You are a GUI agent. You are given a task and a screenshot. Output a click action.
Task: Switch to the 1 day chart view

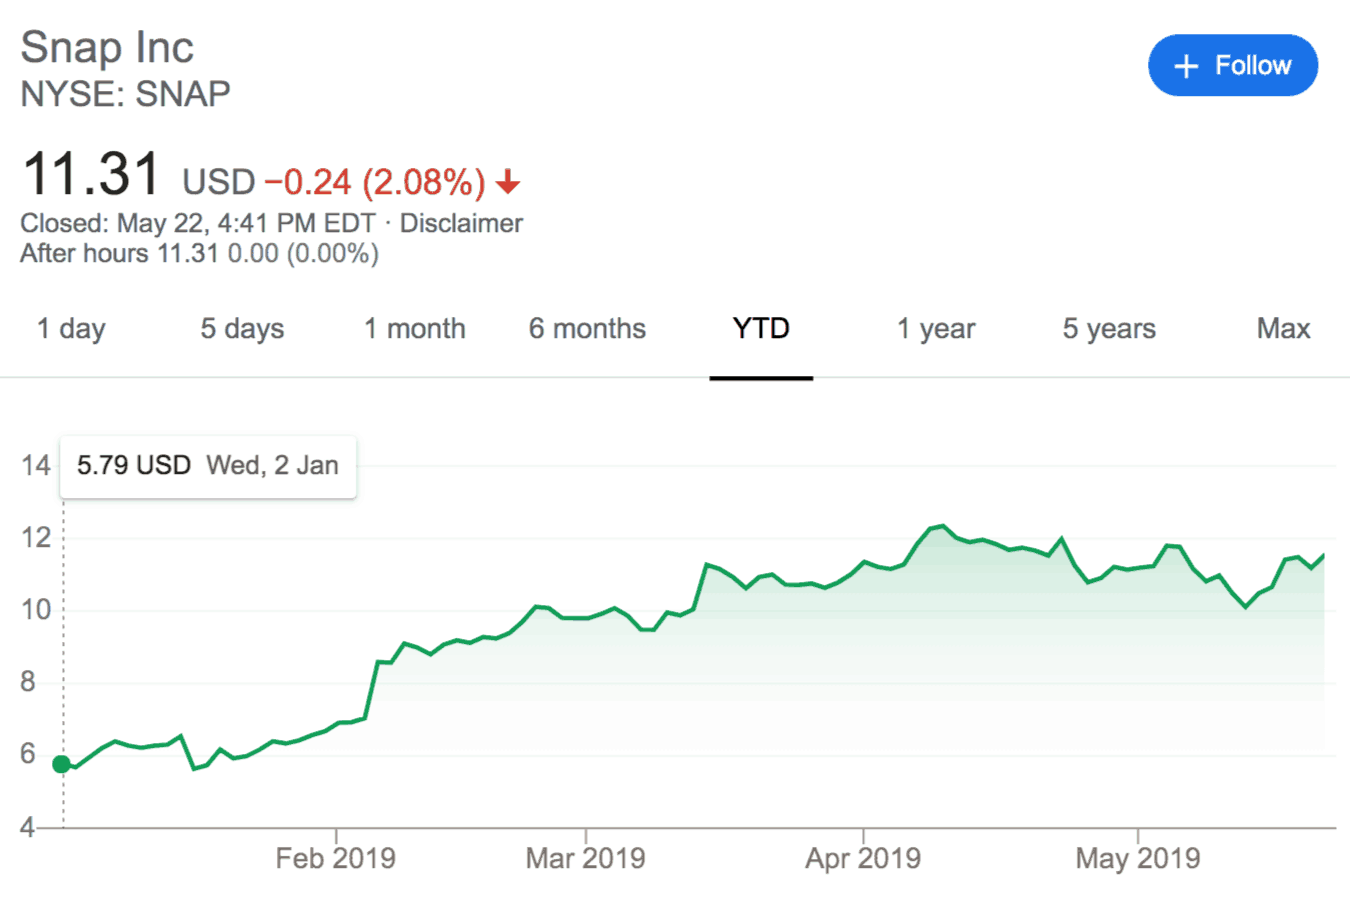(x=70, y=328)
